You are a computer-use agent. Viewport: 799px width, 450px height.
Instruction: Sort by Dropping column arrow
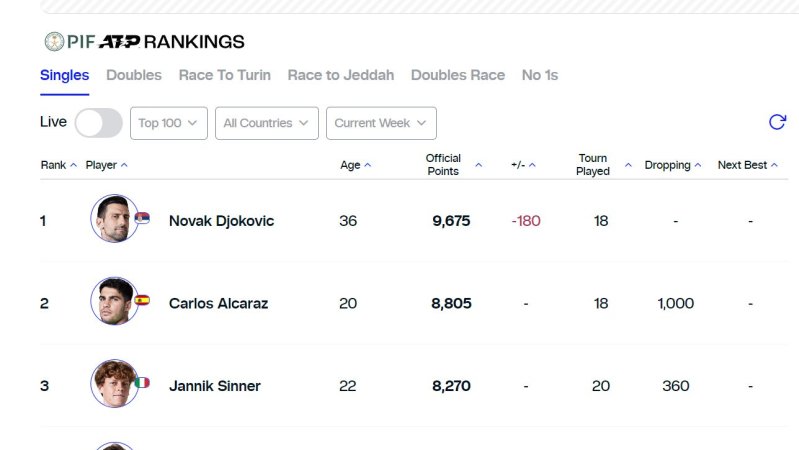tap(698, 165)
